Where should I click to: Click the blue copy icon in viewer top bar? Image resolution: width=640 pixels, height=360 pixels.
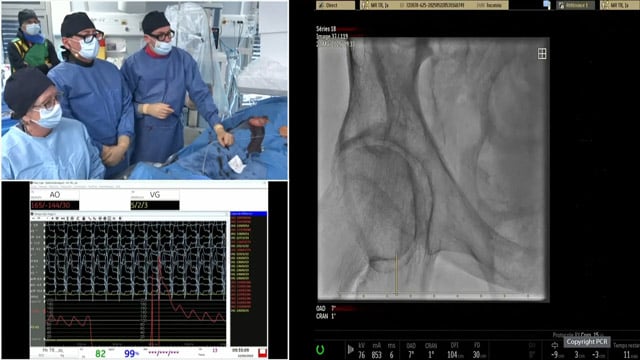[x=547, y=5]
